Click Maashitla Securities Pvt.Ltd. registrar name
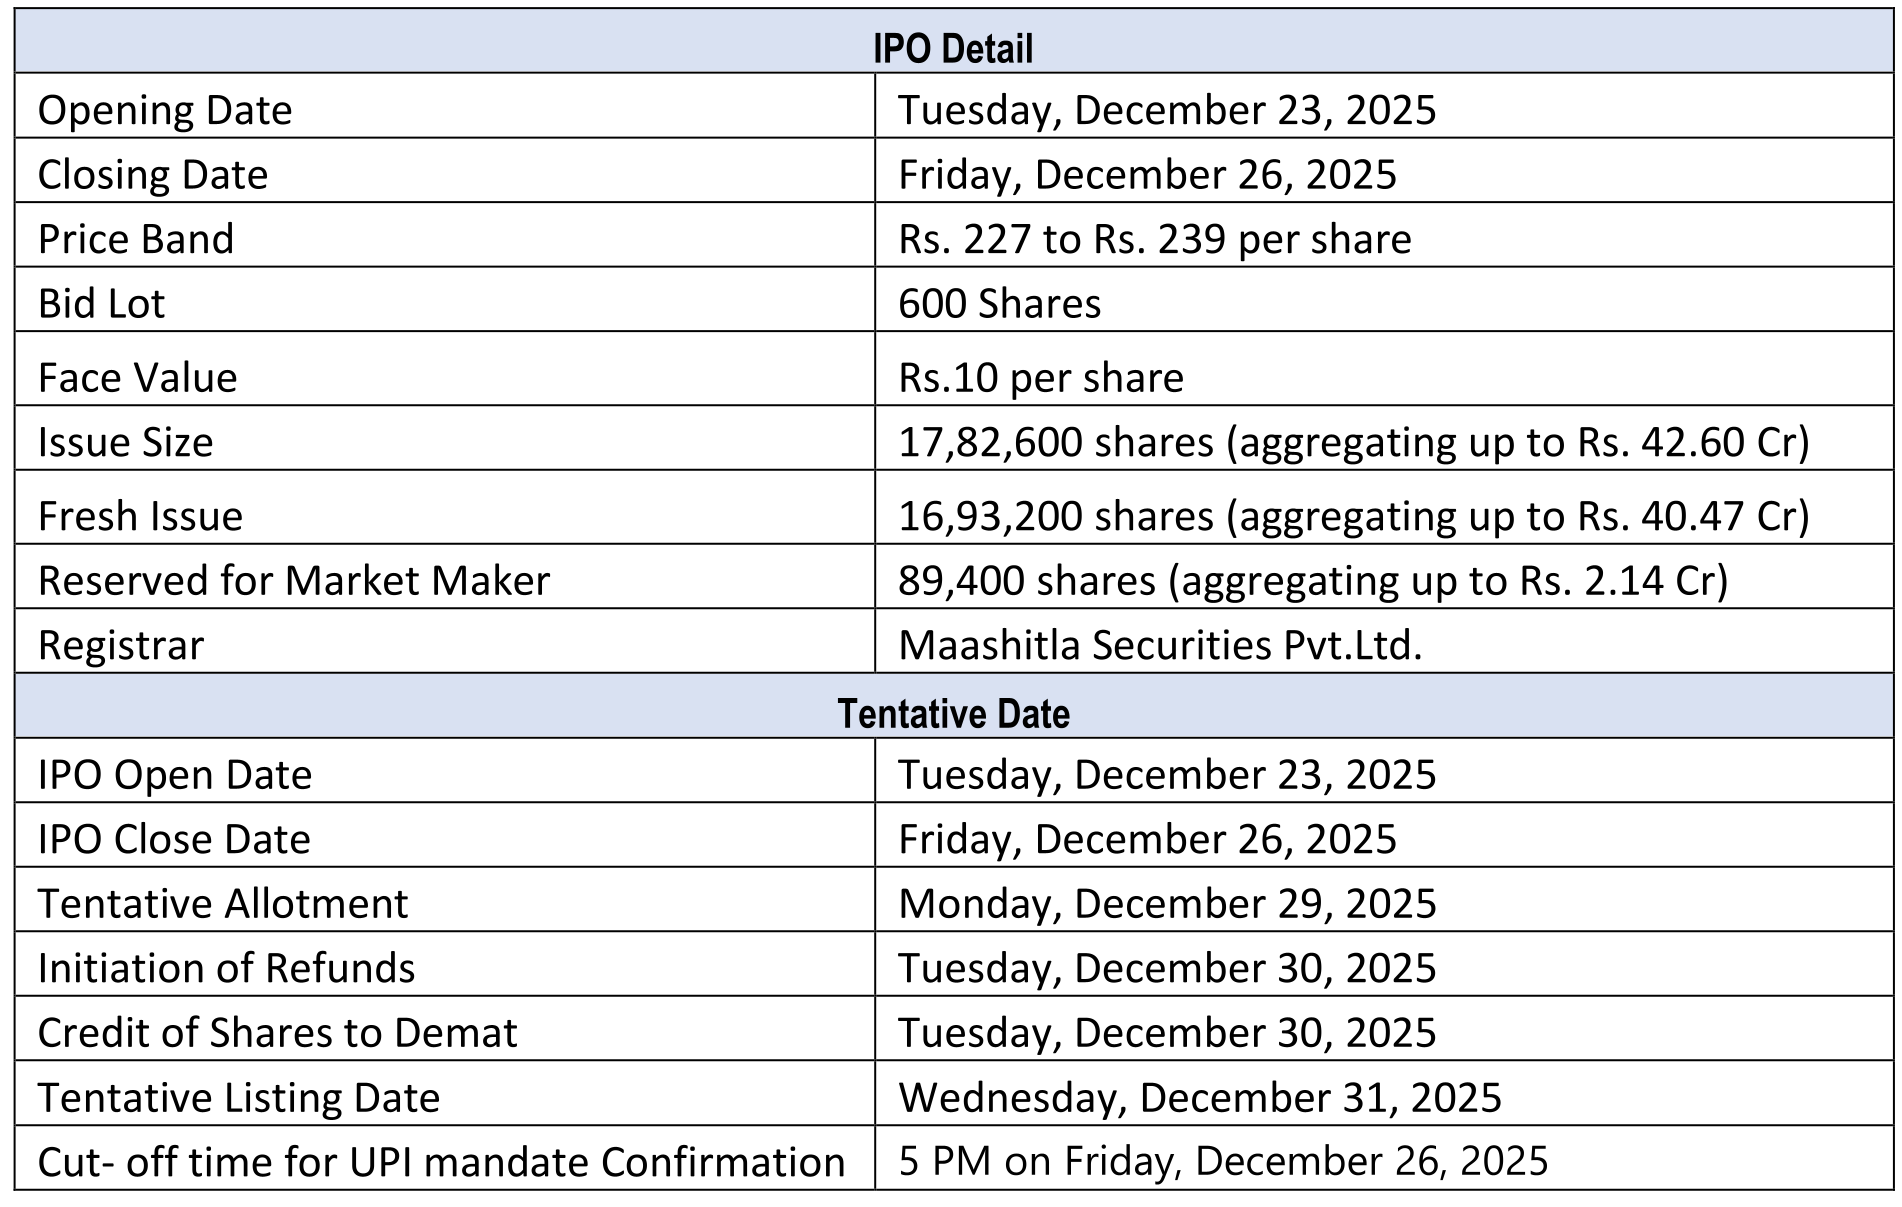 tap(1160, 645)
